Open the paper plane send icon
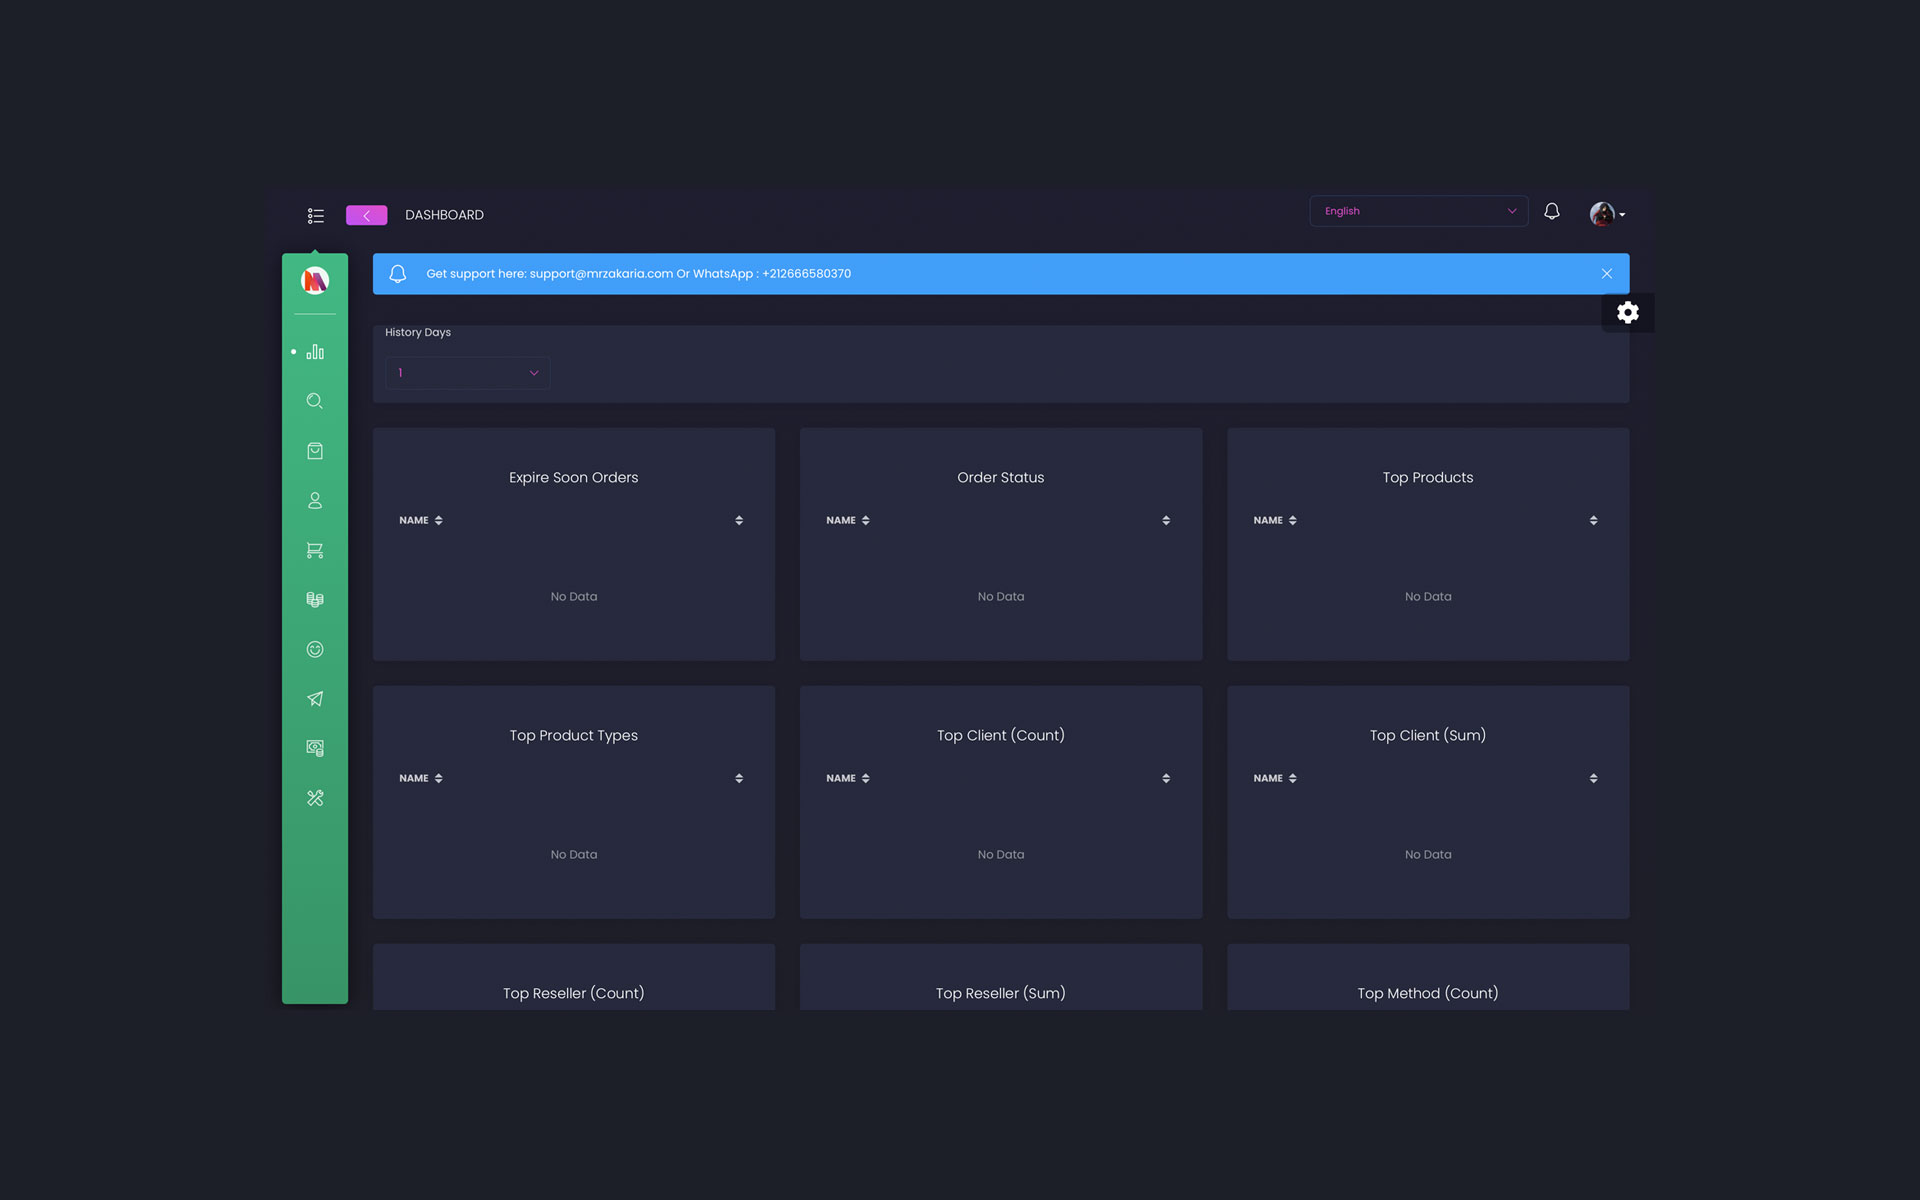 [x=315, y=698]
